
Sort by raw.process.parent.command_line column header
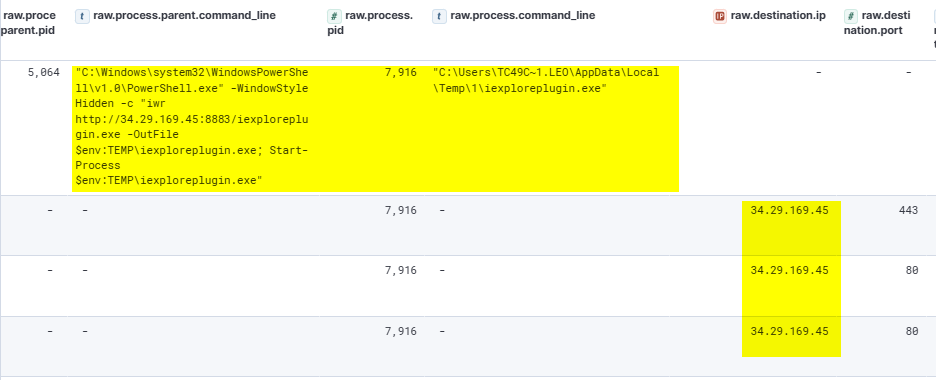point(184,16)
